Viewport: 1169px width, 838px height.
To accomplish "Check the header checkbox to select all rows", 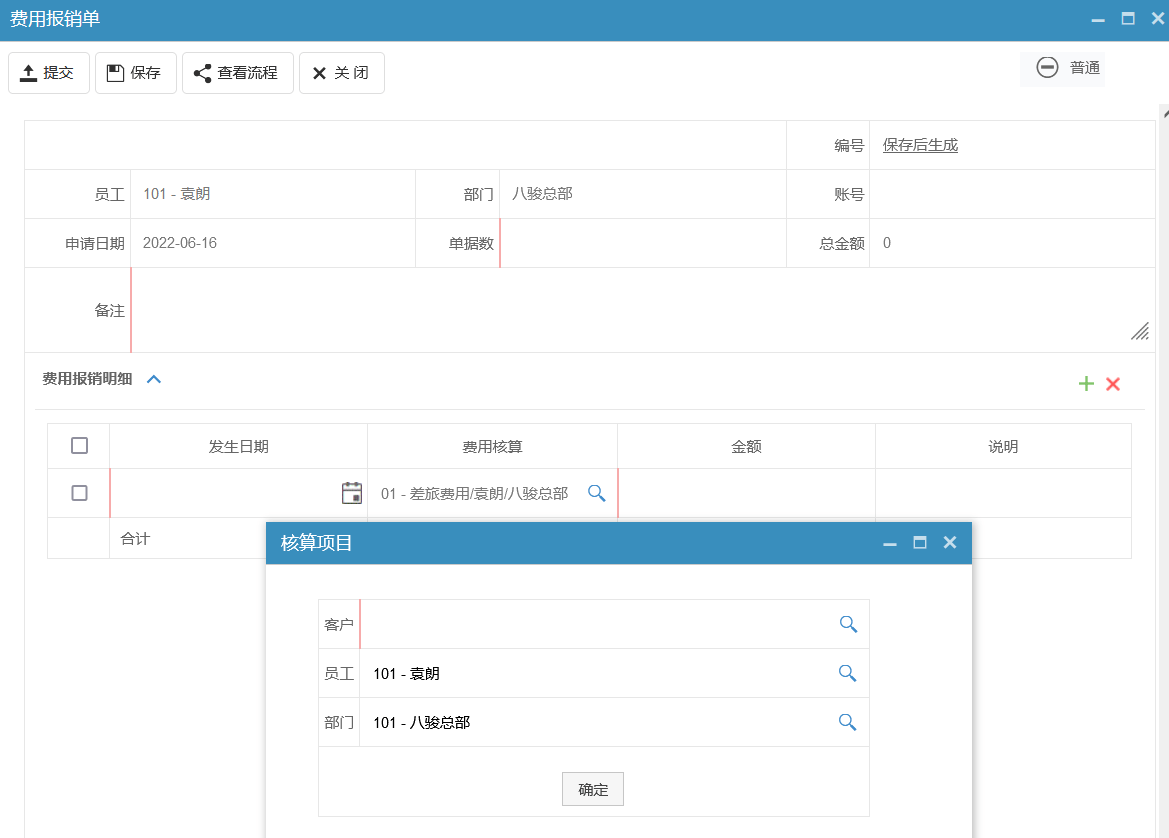I will click(79, 445).
